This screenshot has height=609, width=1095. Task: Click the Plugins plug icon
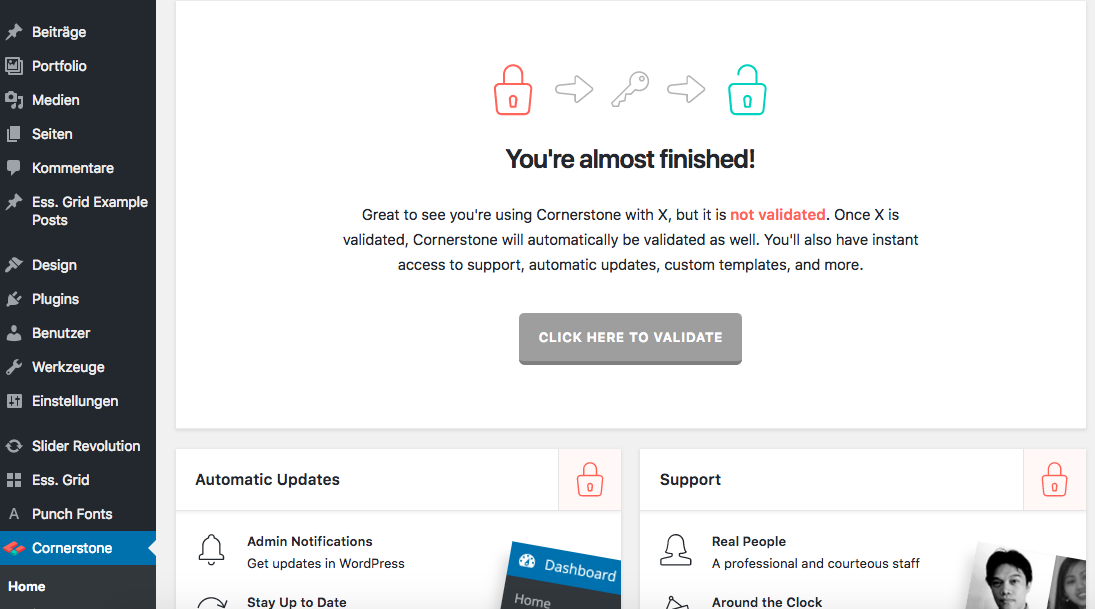(x=14, y=299)
